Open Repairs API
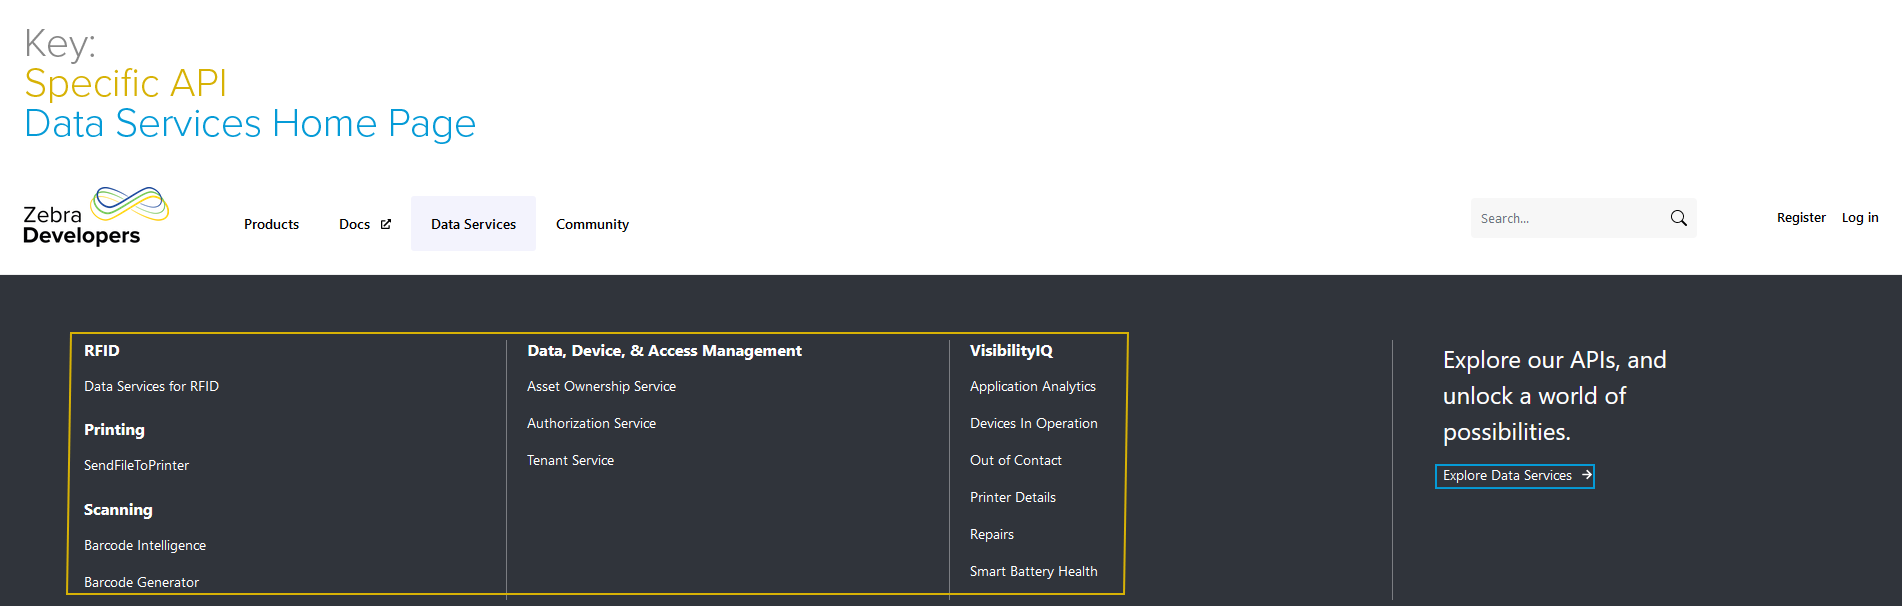This screenshot has width=1904, height=606. point(992,534)
